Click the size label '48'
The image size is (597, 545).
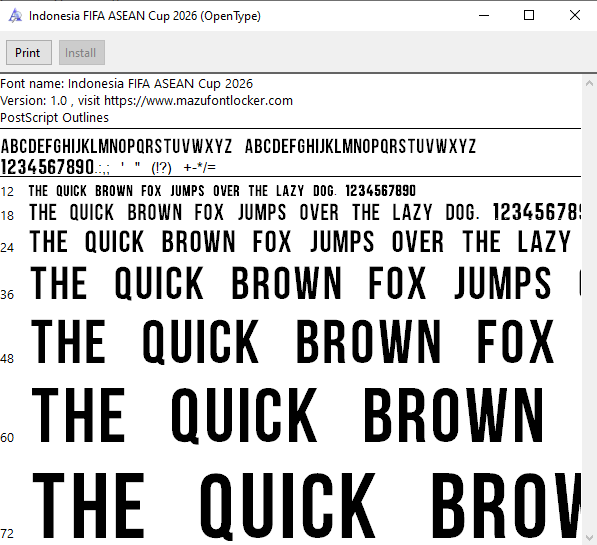(7, 359)
